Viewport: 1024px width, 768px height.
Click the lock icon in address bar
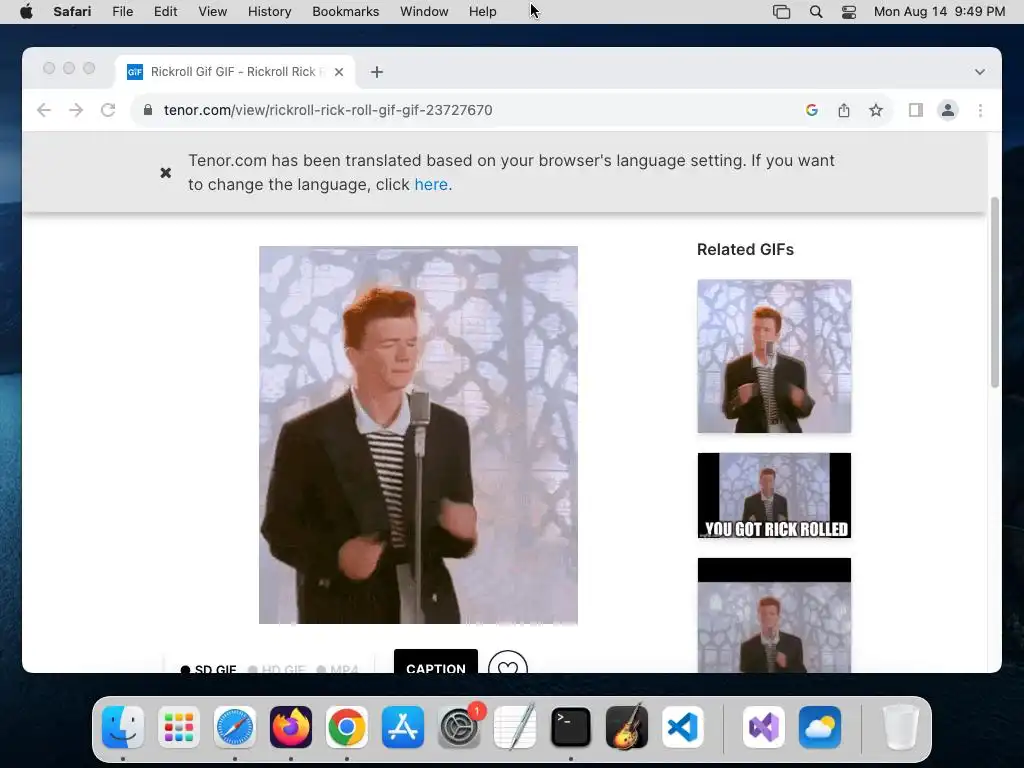click(x=148, y=110)
